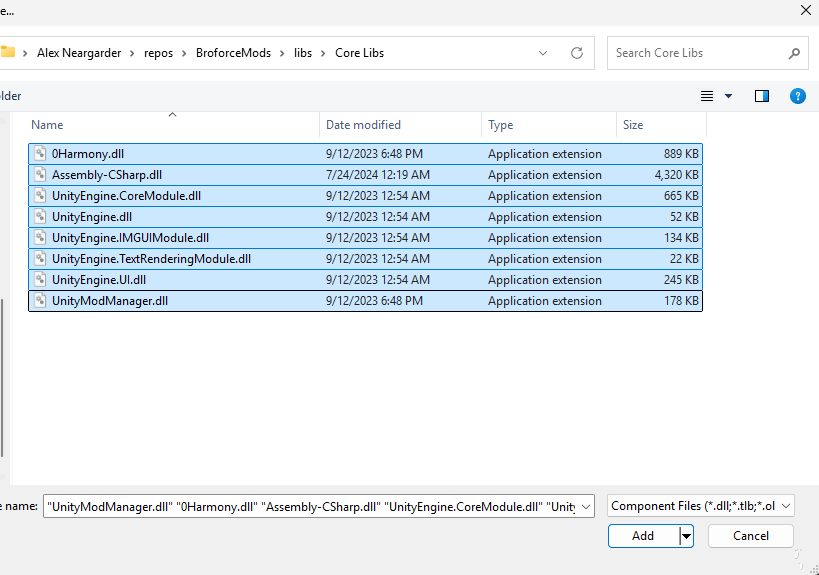This screenshot has height=575, width=819.
Task: Open the Component Files type dropdown
Action: 786,506
